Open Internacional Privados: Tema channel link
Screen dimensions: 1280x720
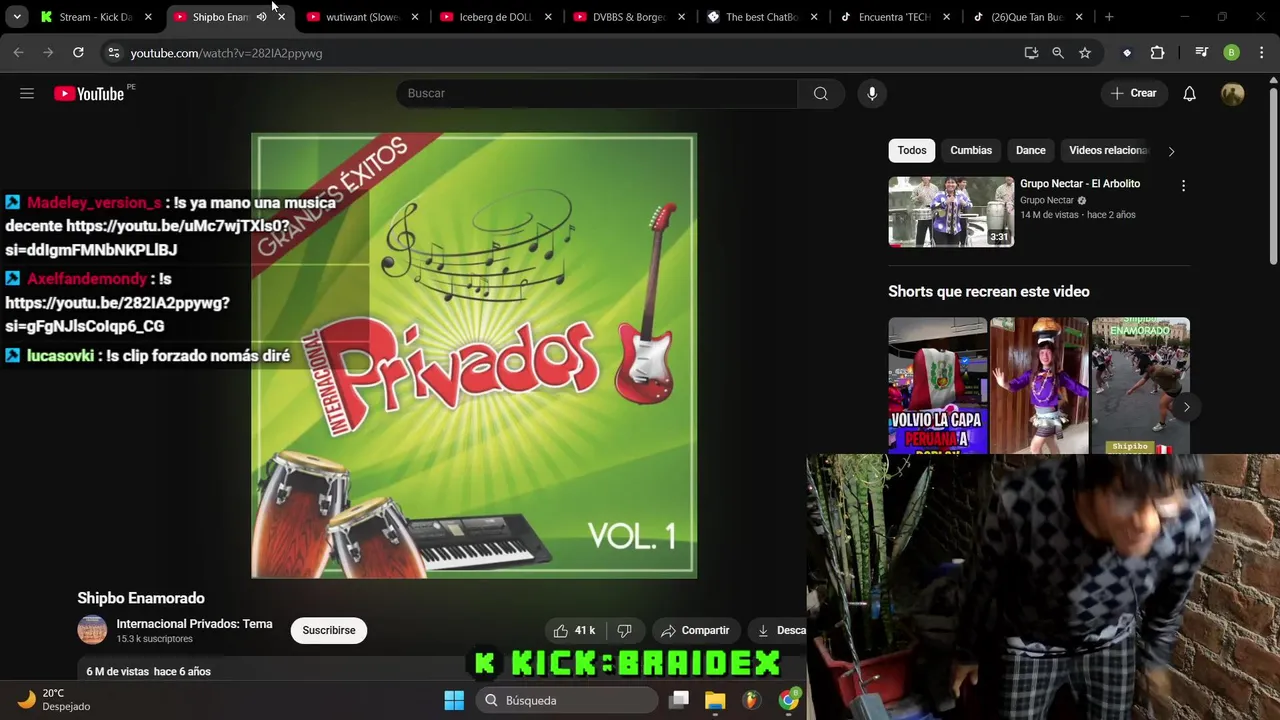pos(194,624)
